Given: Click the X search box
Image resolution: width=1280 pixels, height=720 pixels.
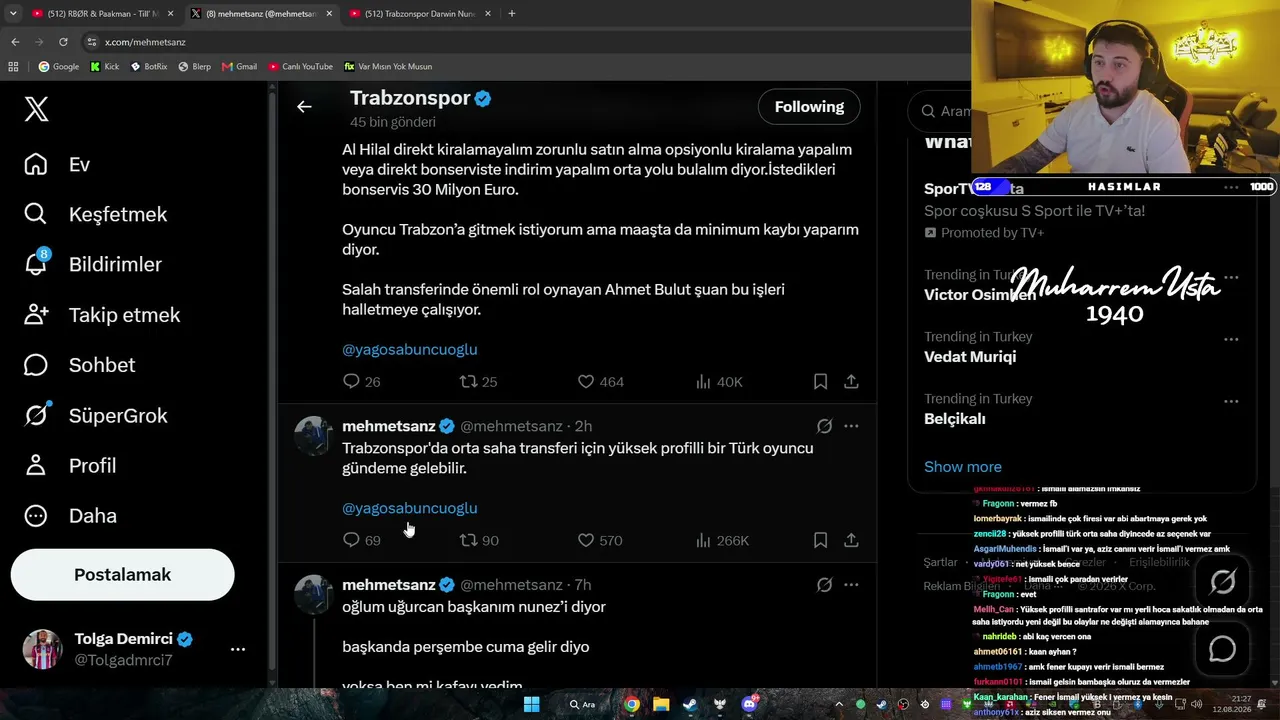Looking at the screenshot, I should [x=940, y=111].
